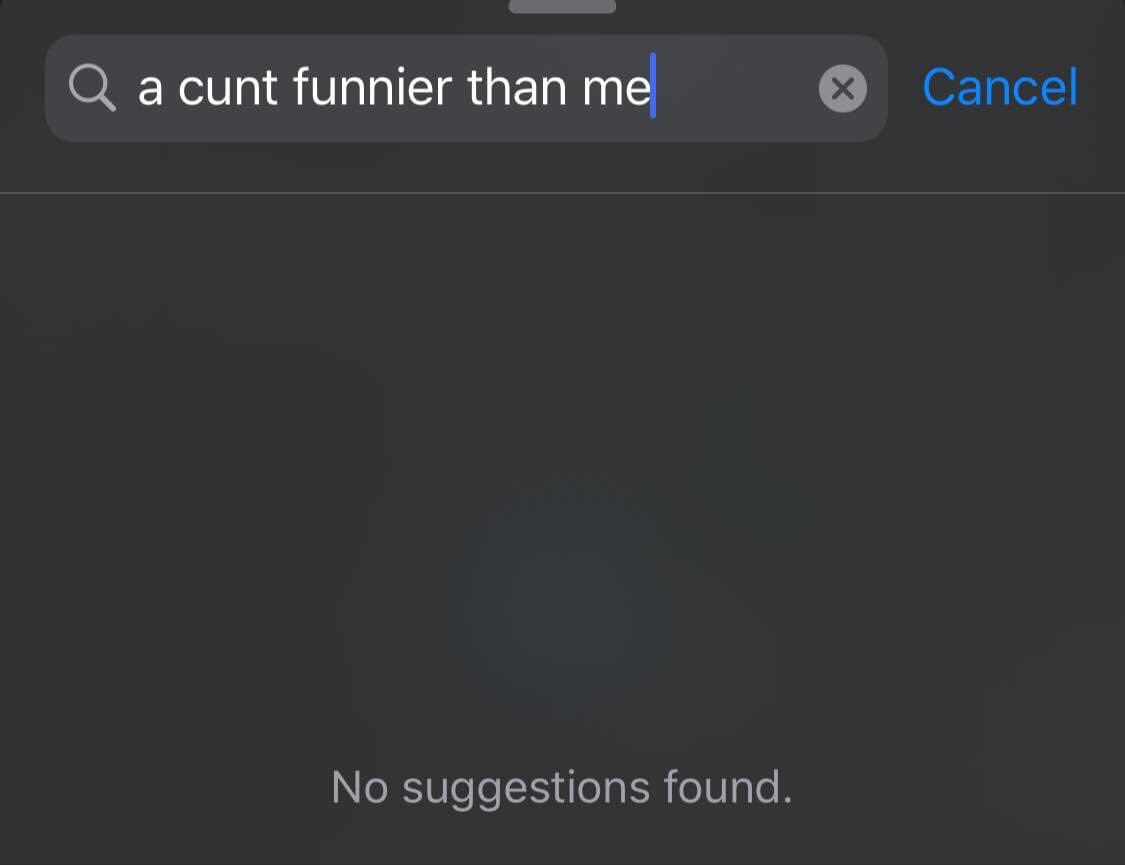Screen dimensions: 1125x866
Task: Place cursor on the word "than" in search
Action: click(x=517, y=88)
